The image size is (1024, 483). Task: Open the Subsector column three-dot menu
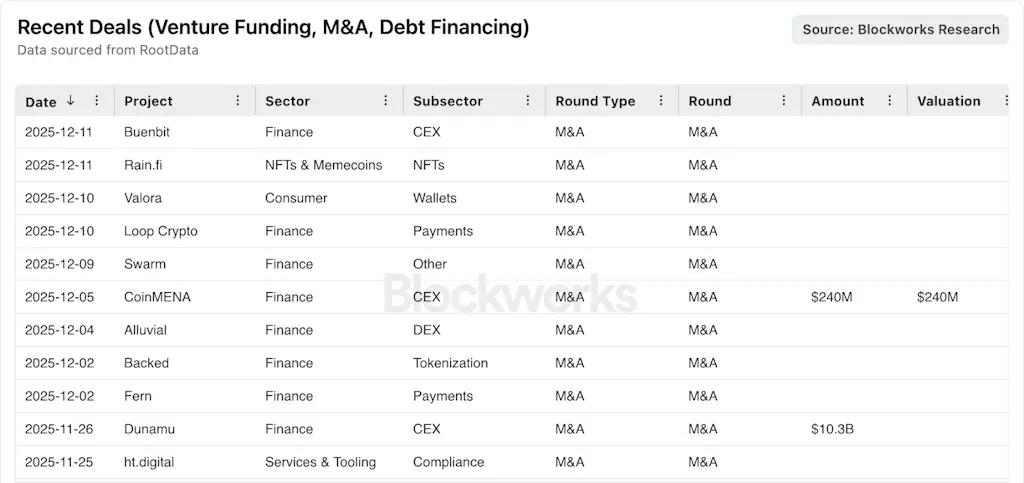click(x=528, y=101)
